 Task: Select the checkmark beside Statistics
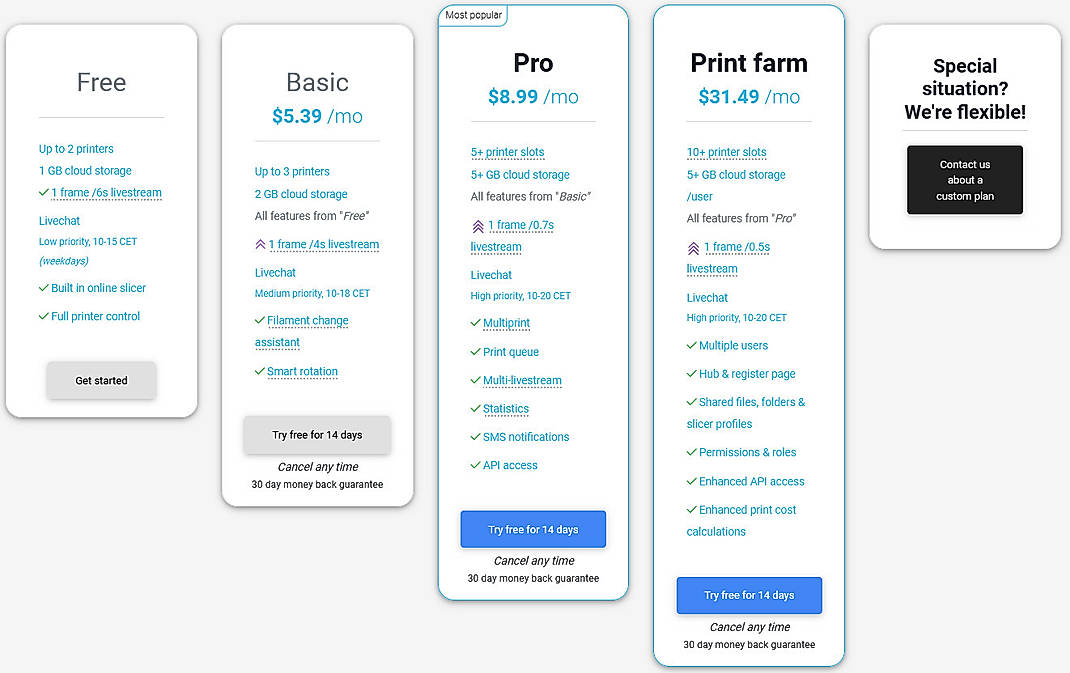point(473,408)
